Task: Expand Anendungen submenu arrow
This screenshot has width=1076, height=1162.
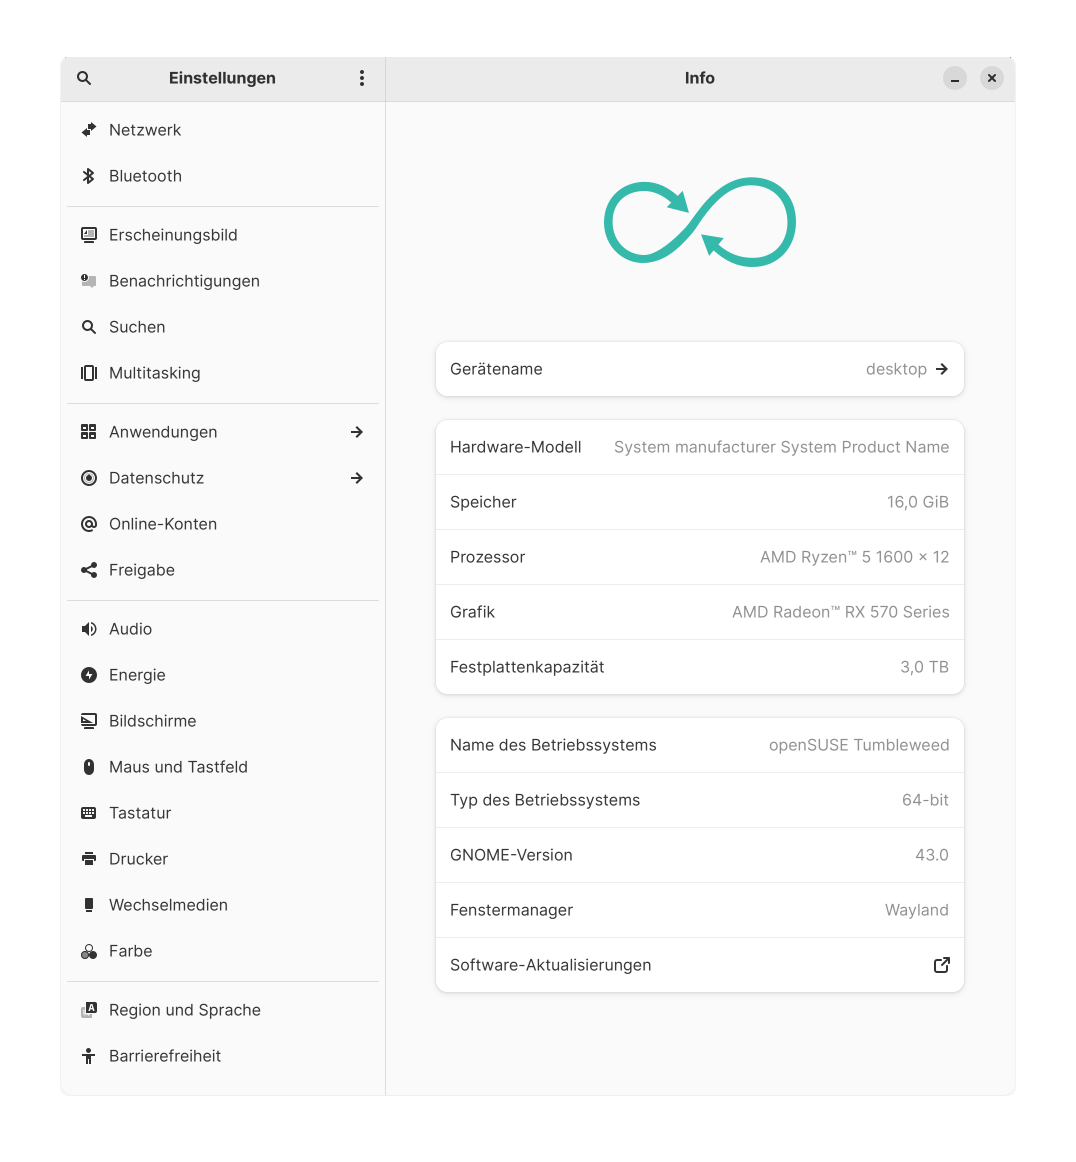Action: 356,432
